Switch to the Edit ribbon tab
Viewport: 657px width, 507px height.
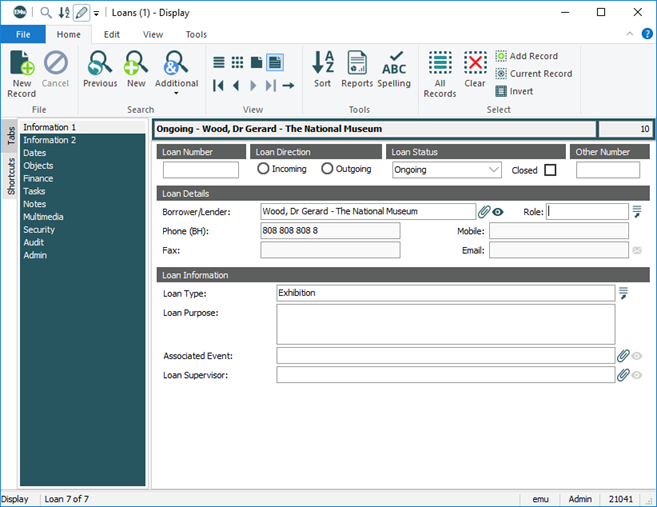click(x=112, y=34)
